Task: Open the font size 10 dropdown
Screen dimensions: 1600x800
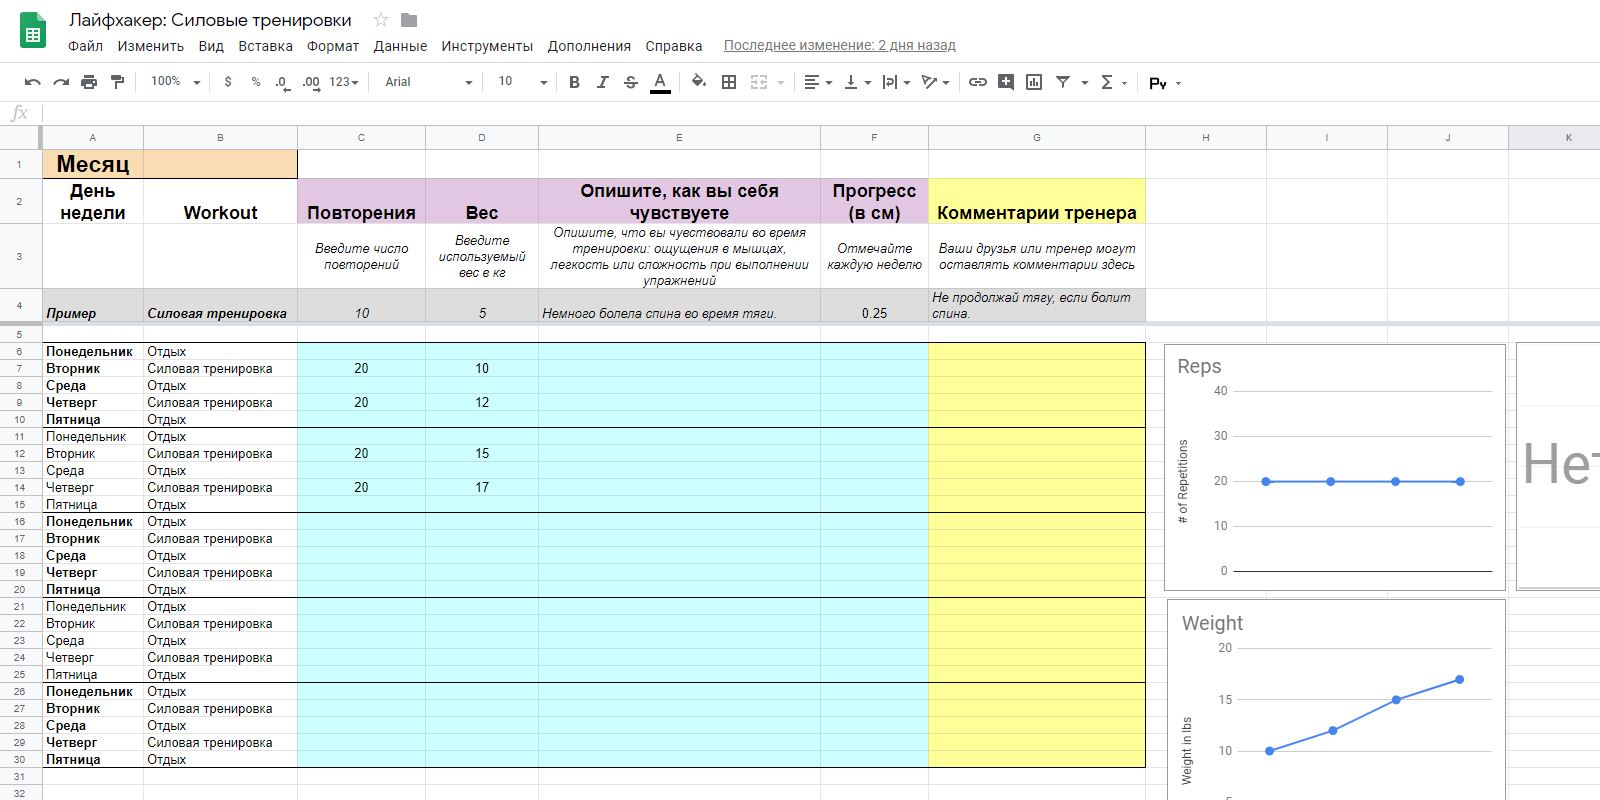Action: (523, 82)
